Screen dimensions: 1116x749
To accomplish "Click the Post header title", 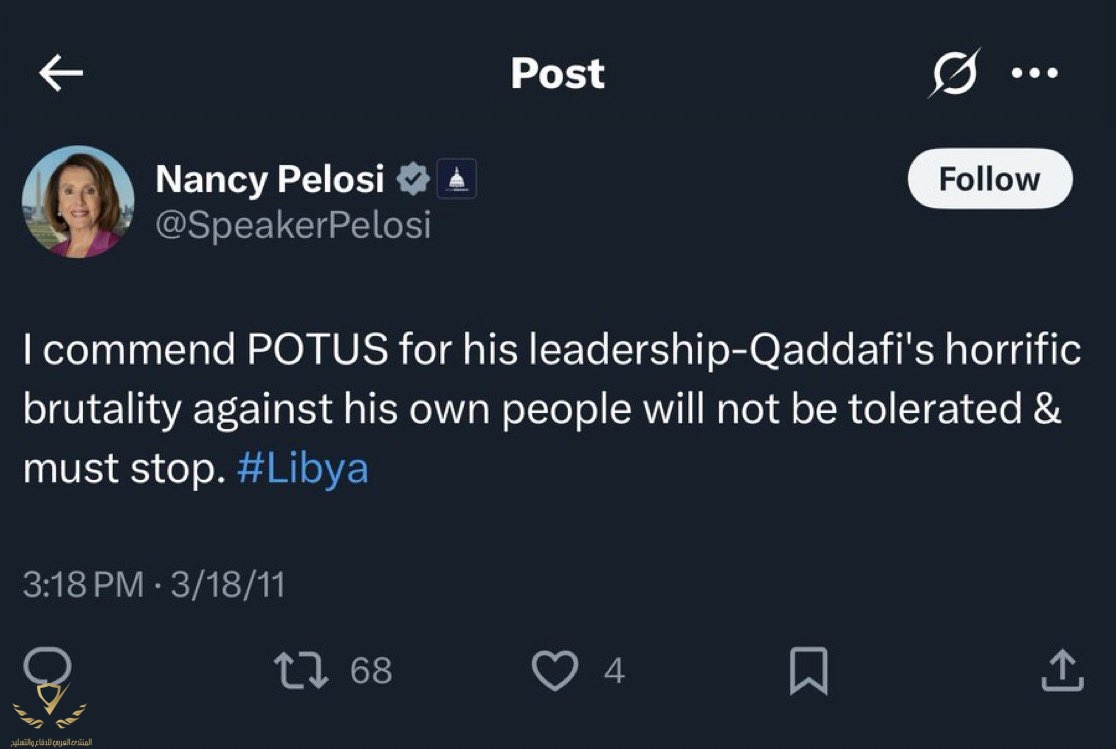I will pyautogui.click(x=557, y=73).
